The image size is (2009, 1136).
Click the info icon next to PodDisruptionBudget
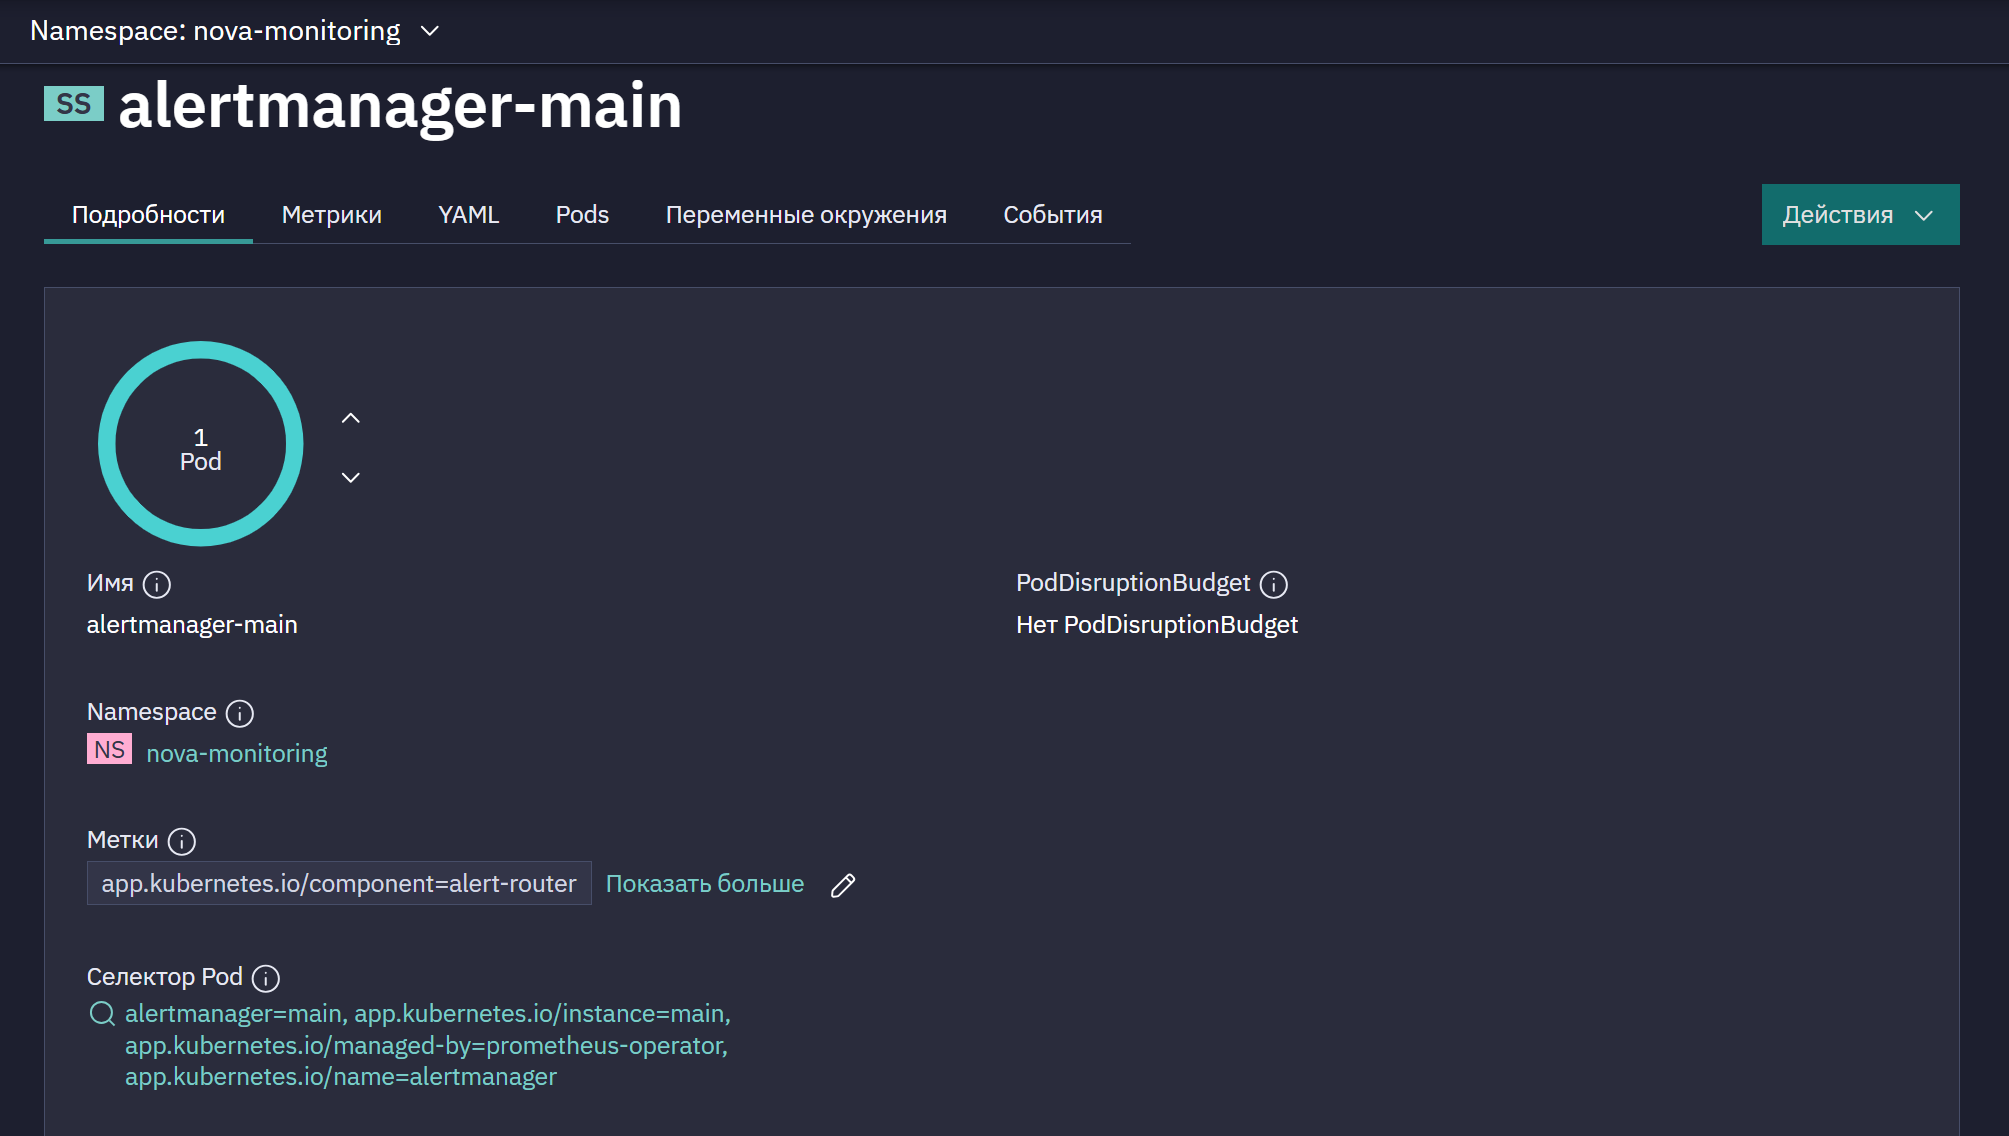1273,584
